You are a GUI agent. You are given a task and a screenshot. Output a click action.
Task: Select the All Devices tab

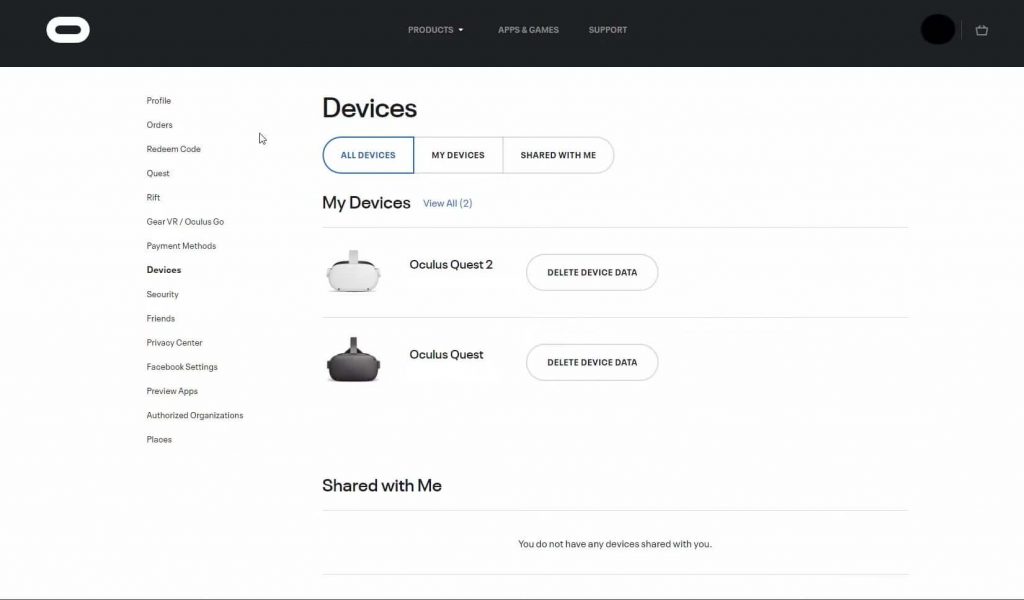(367, 155)
